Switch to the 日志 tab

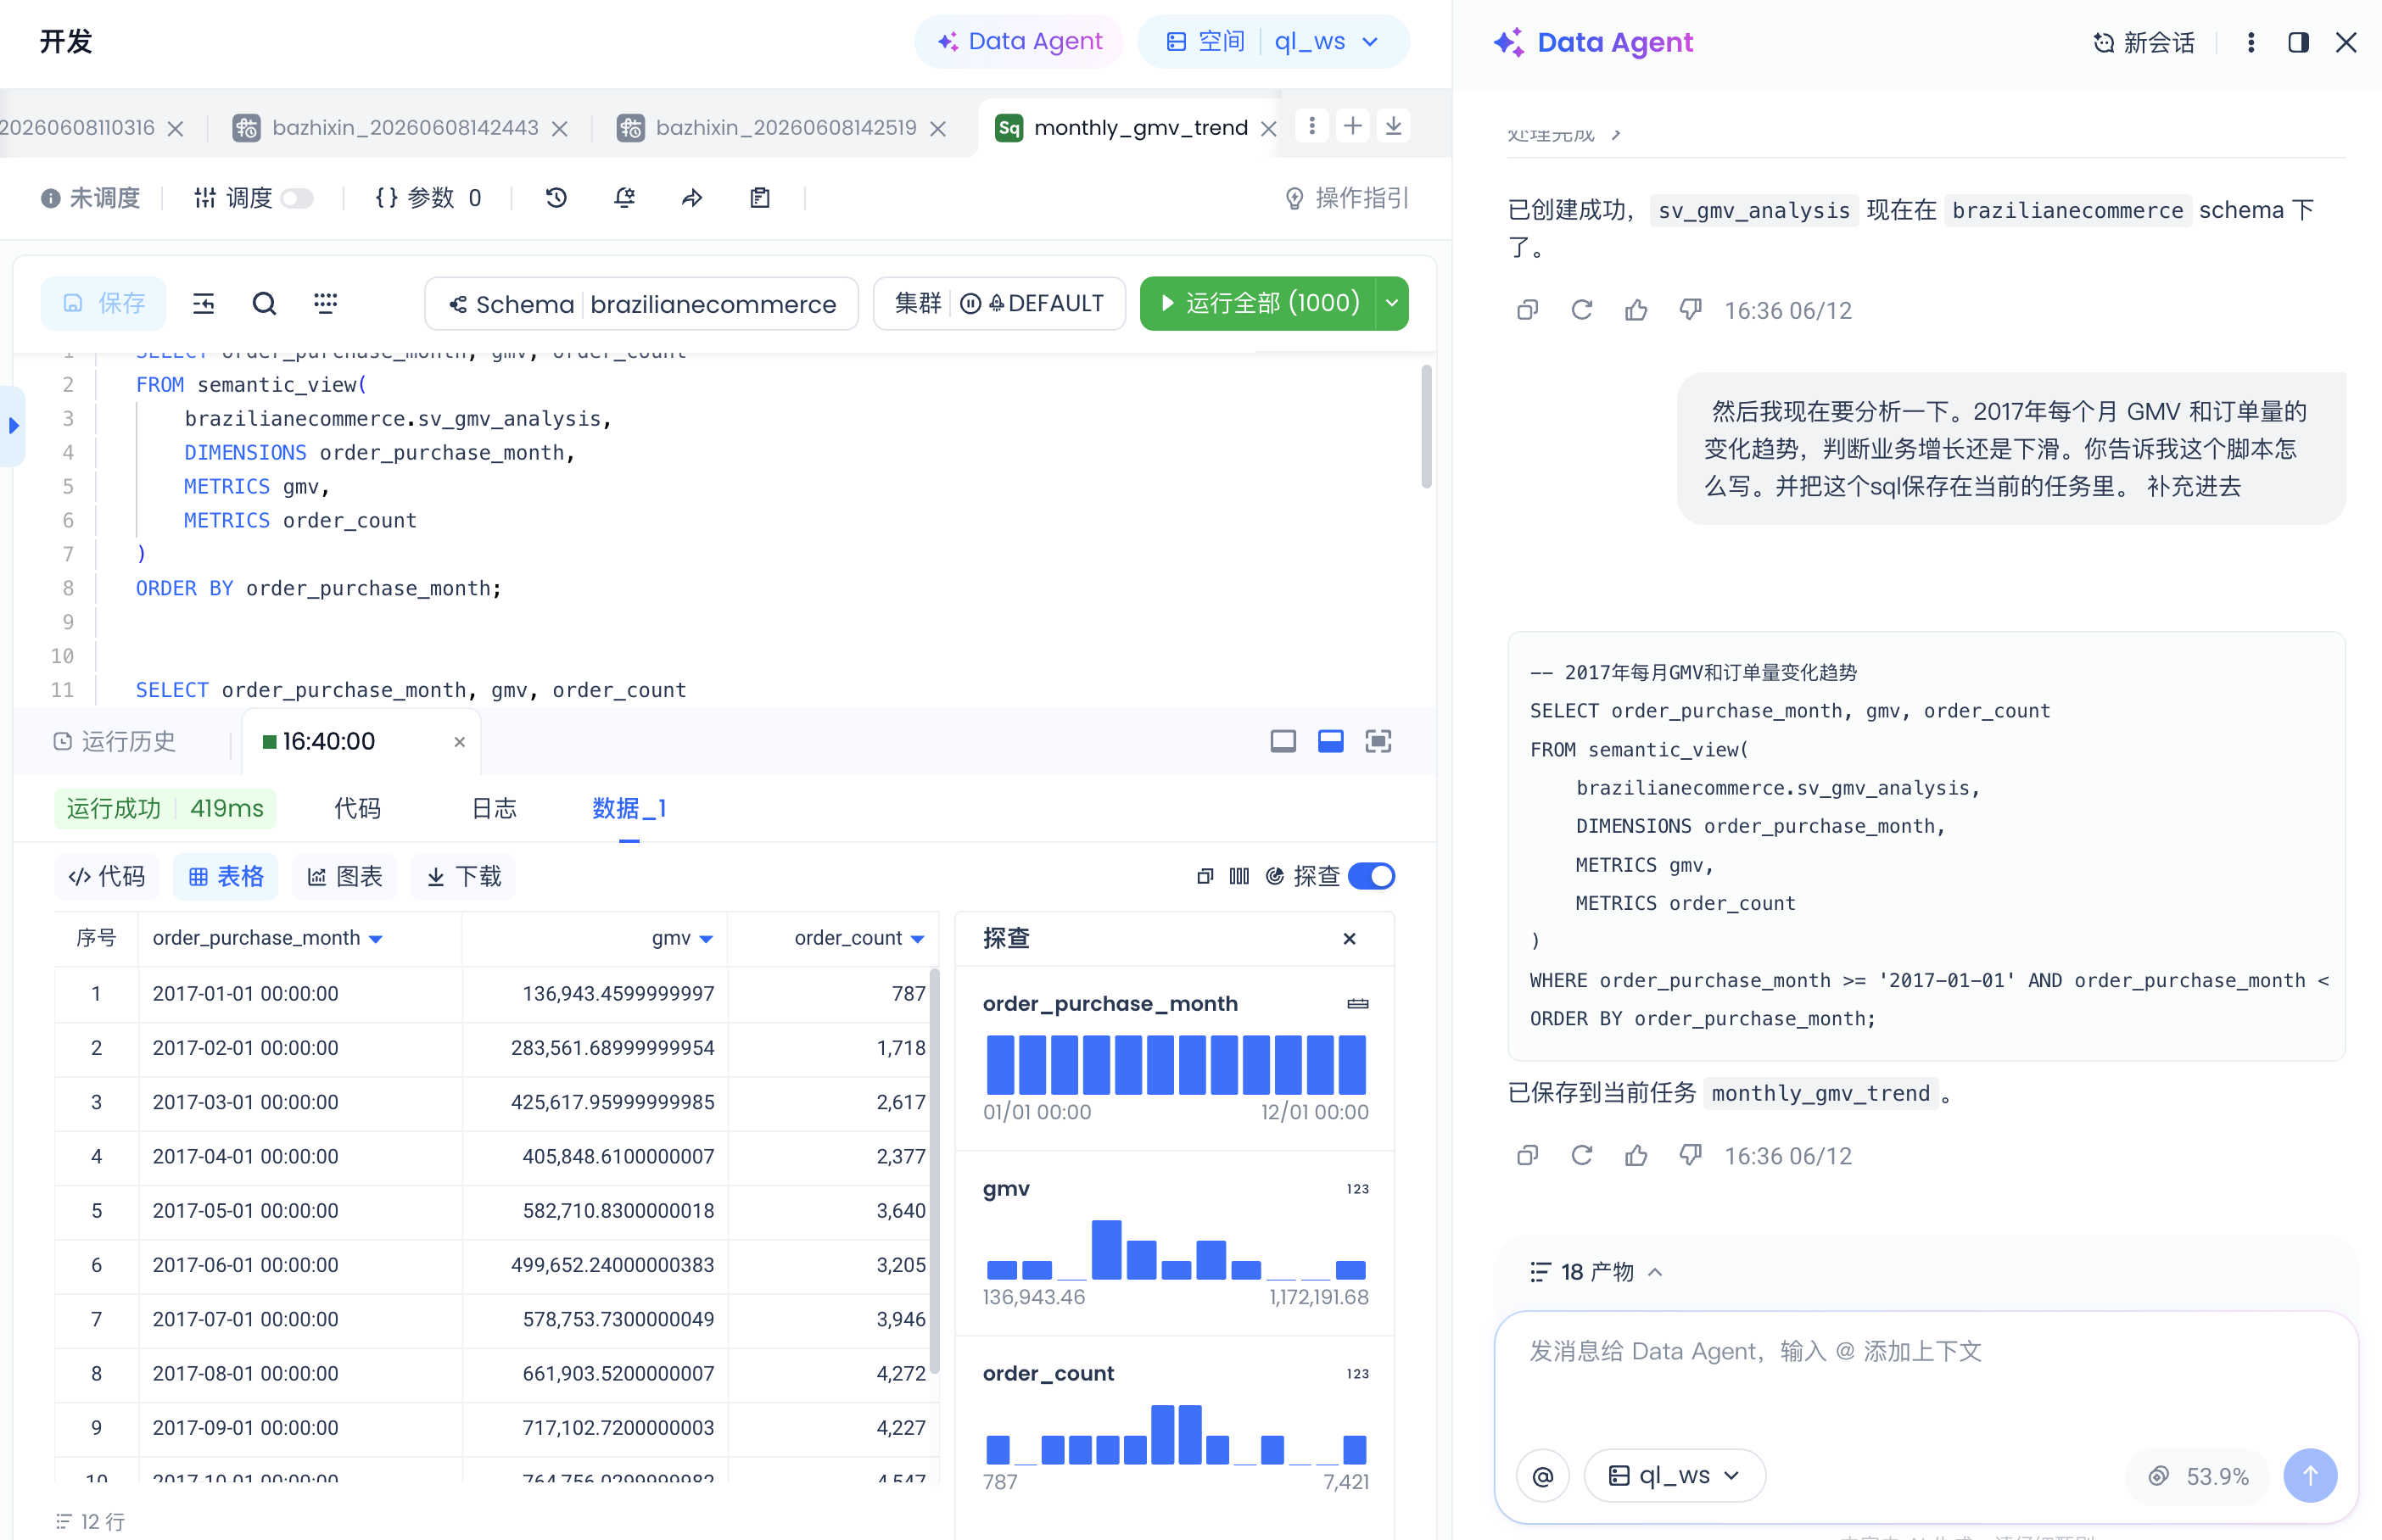coord(494,808)
